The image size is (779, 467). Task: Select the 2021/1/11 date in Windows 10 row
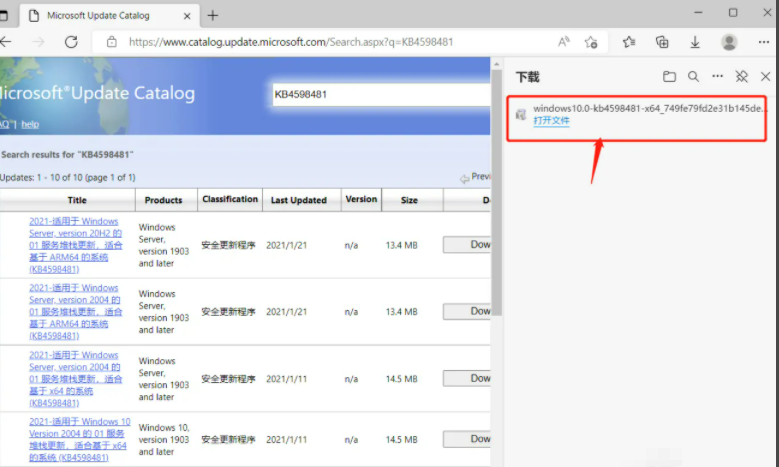[x=286, y=440]
